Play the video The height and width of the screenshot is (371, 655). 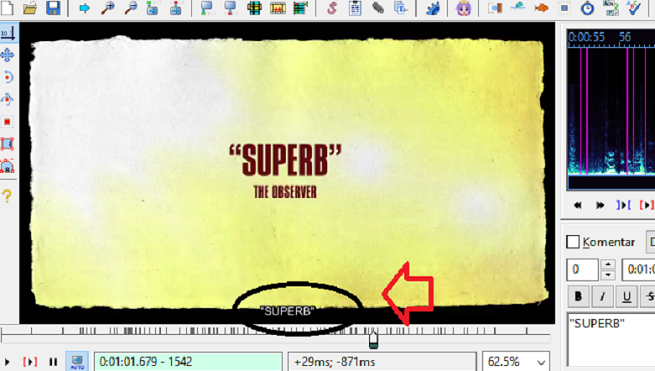pos(7,361)
